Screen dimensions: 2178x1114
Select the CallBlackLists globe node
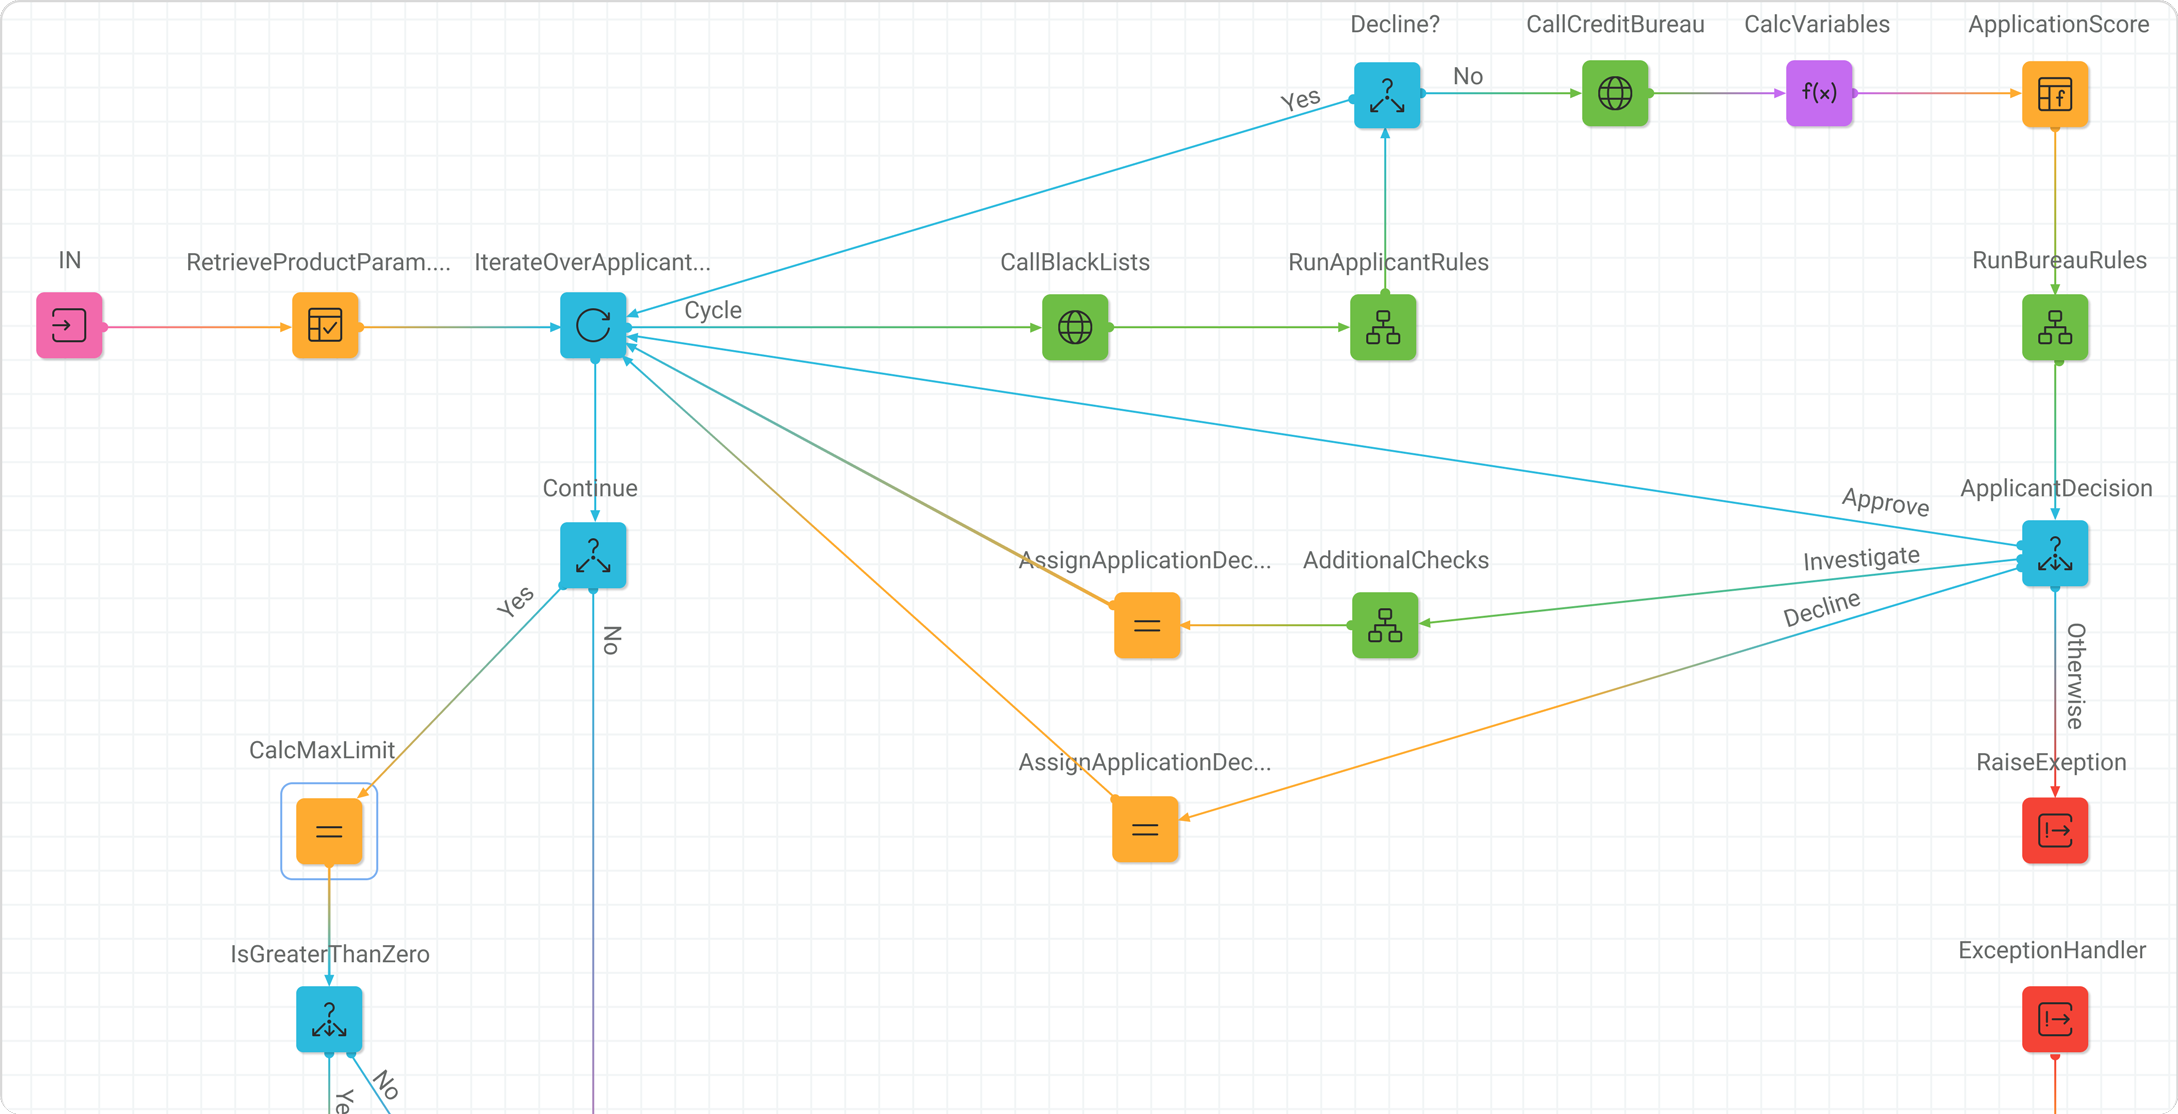click(1075, 327)
